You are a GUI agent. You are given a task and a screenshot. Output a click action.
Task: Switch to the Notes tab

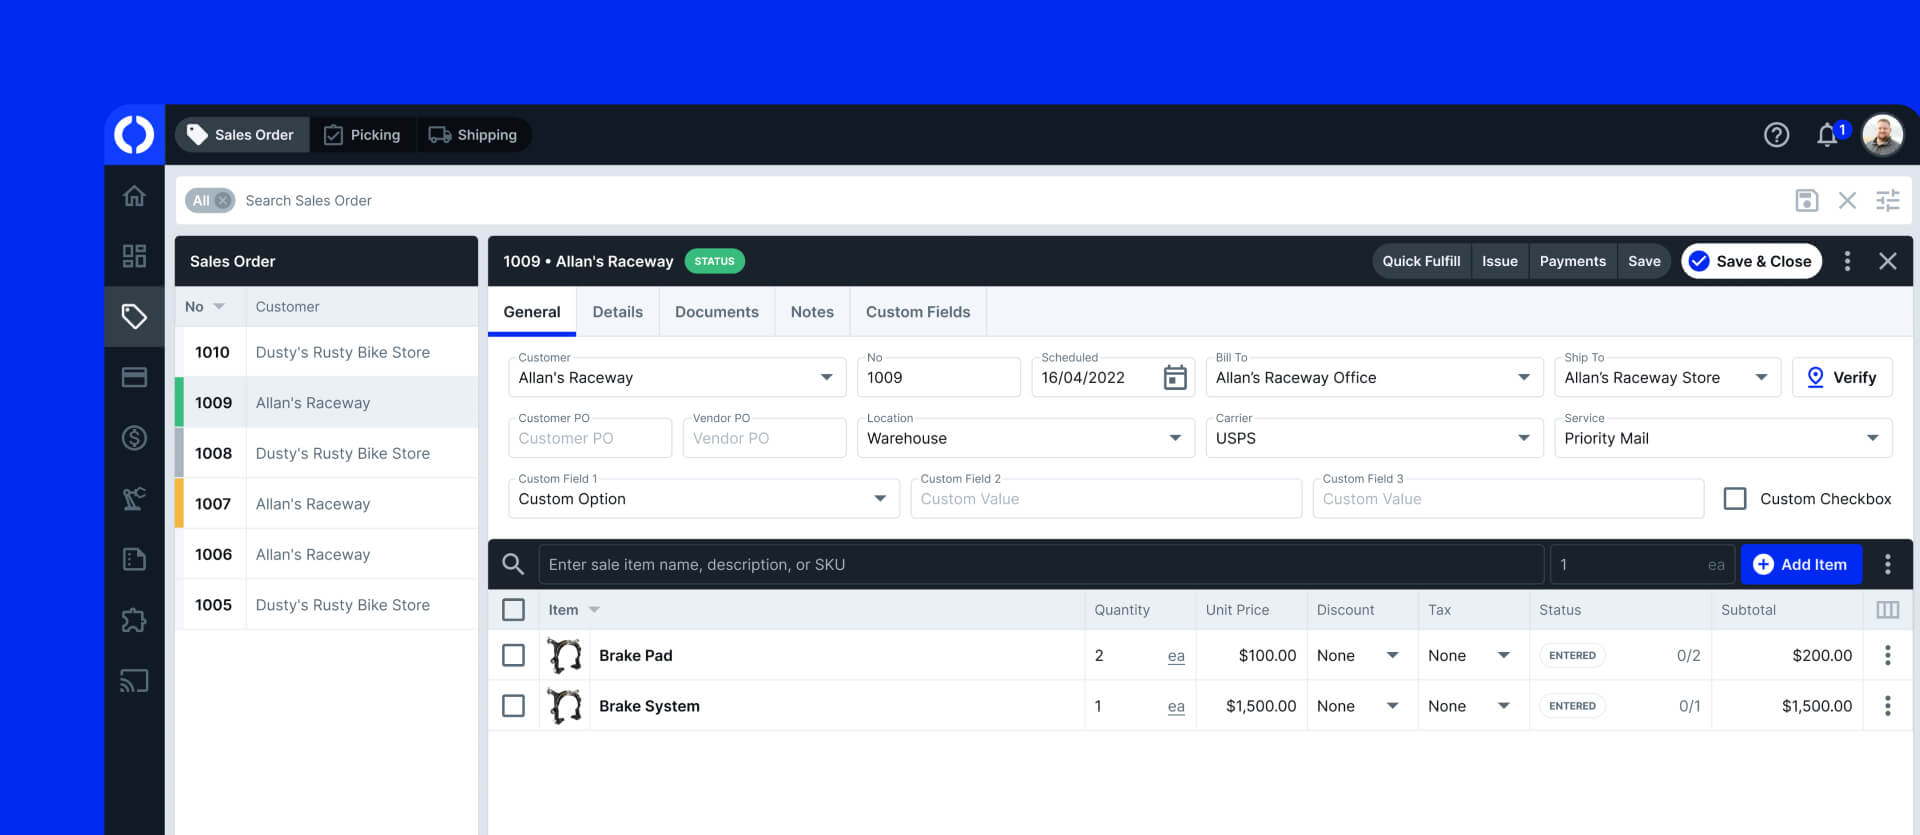coord(812,312)
